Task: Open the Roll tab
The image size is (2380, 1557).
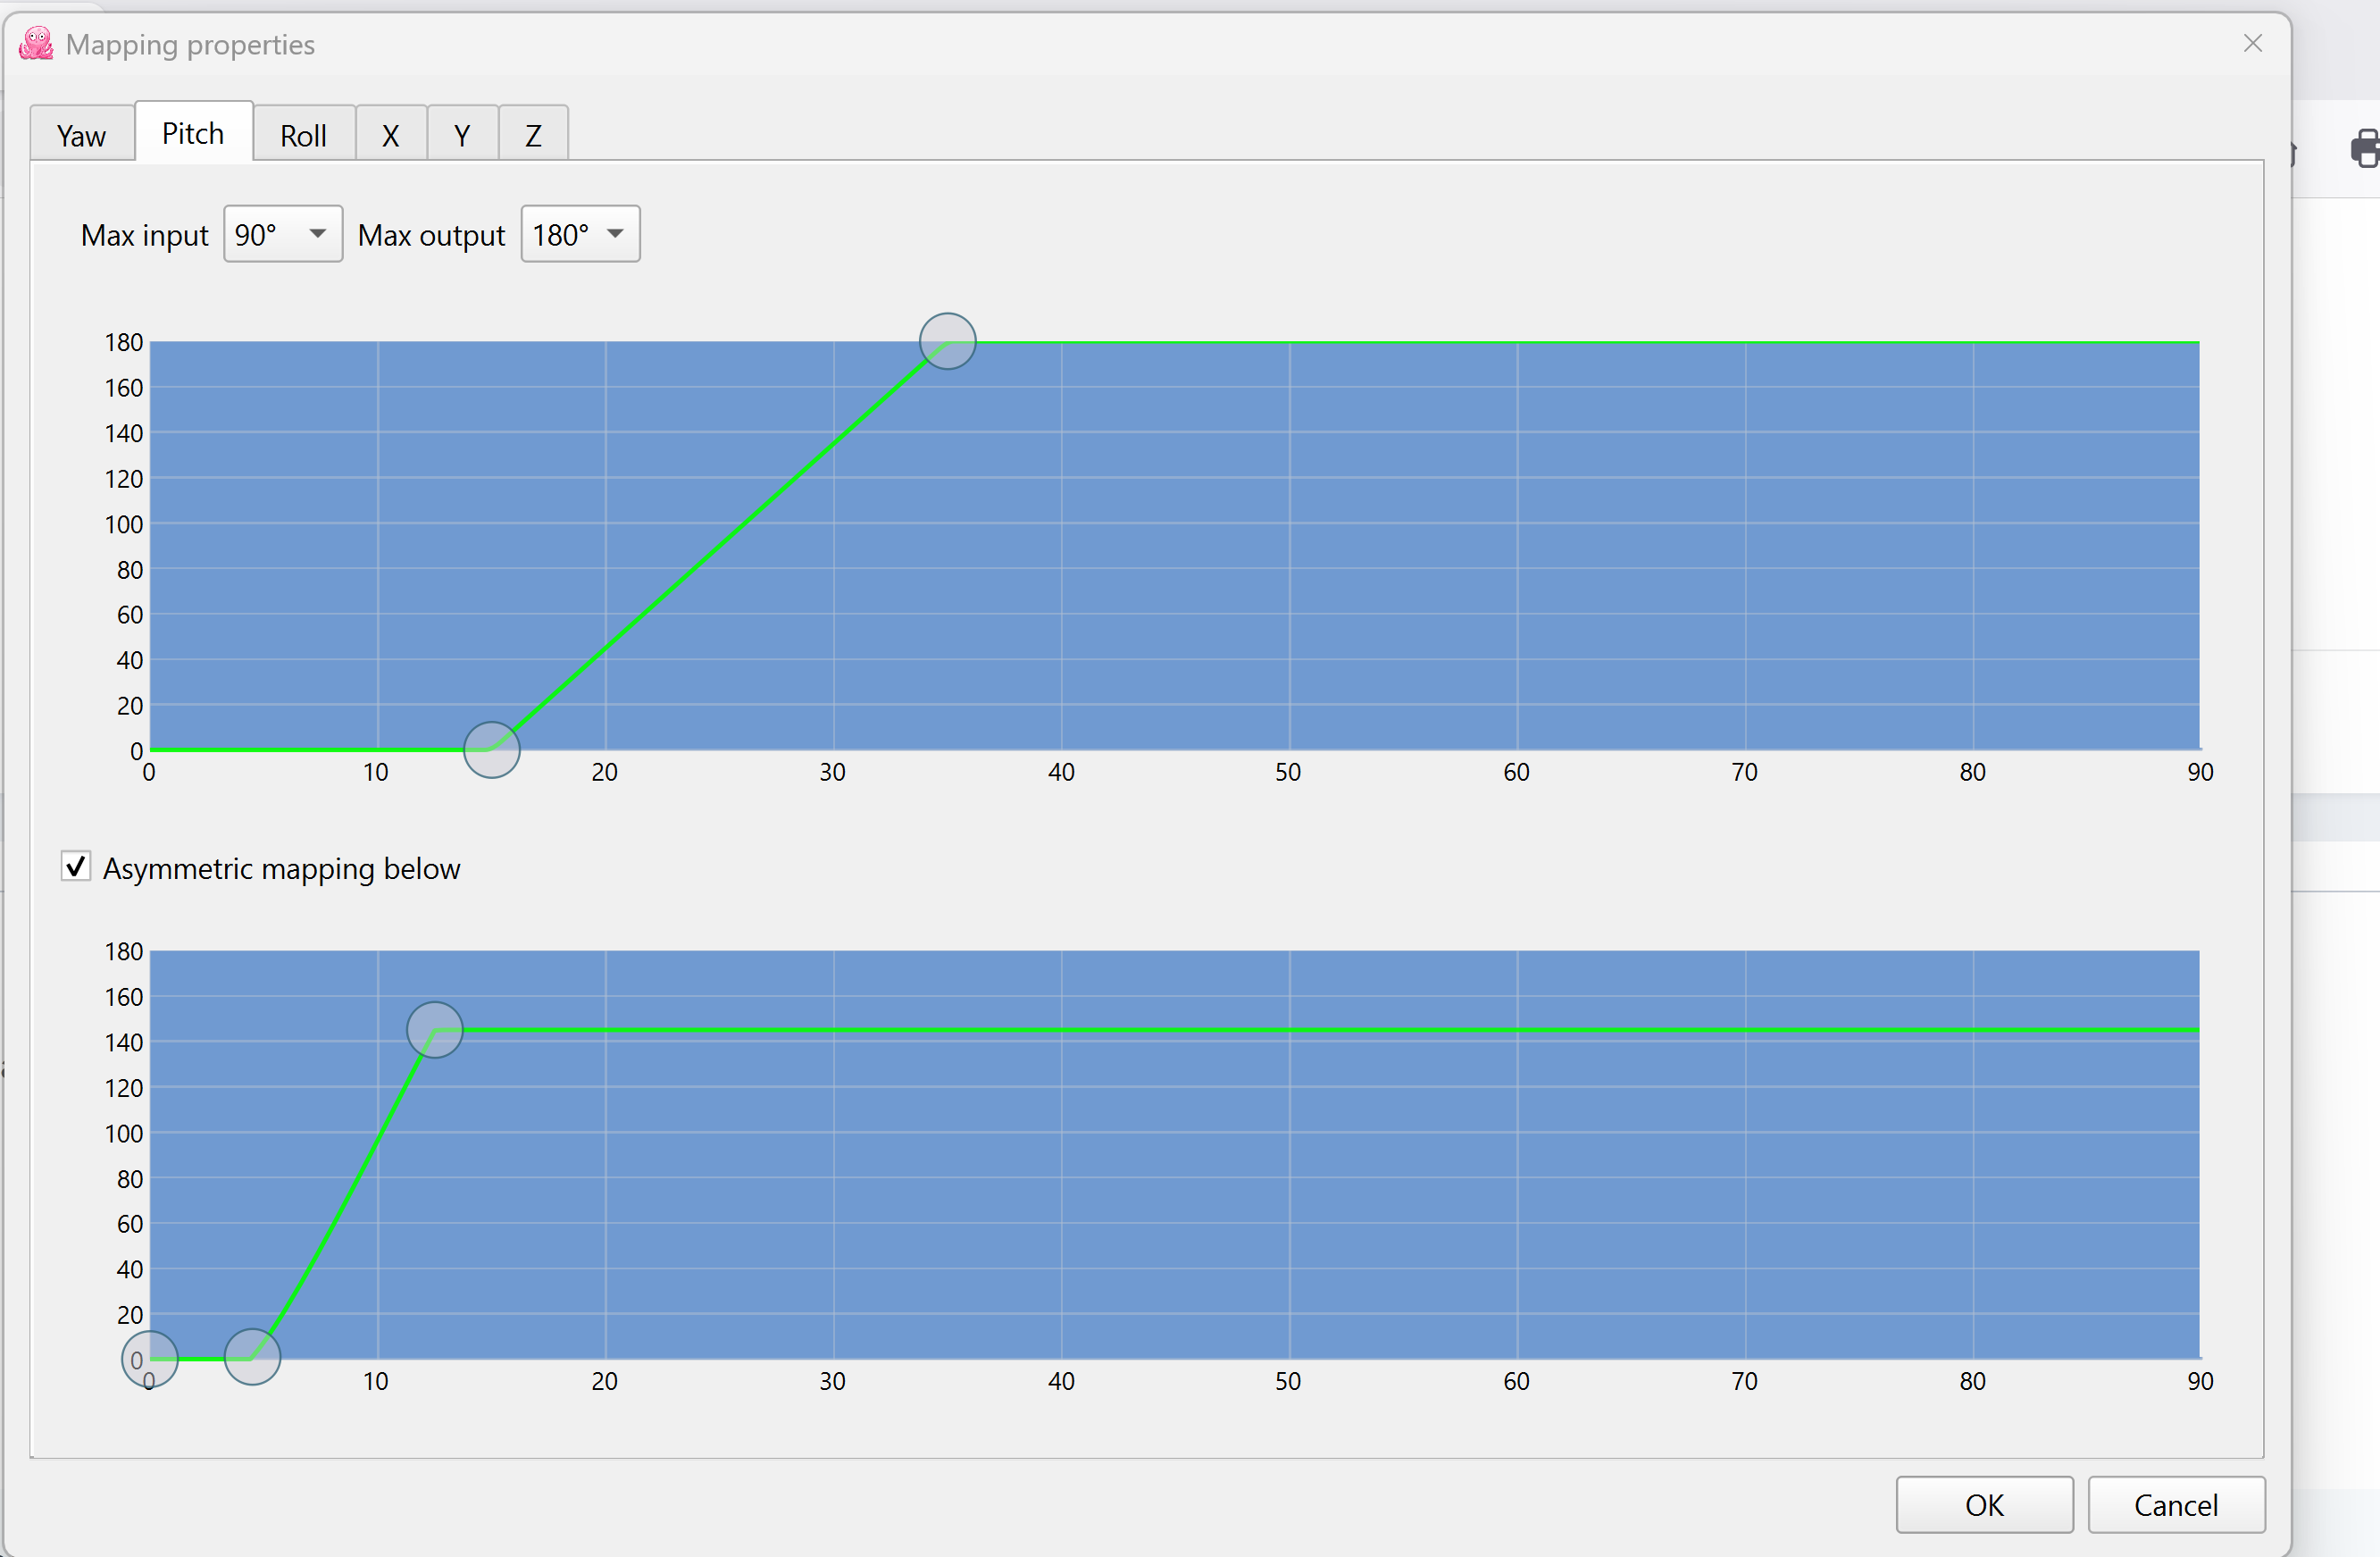Action: point(304,134)
